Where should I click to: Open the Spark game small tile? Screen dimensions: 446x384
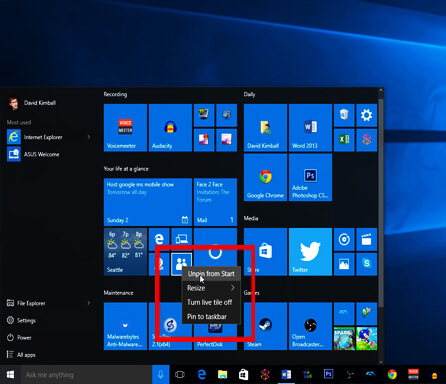[344, 339]
